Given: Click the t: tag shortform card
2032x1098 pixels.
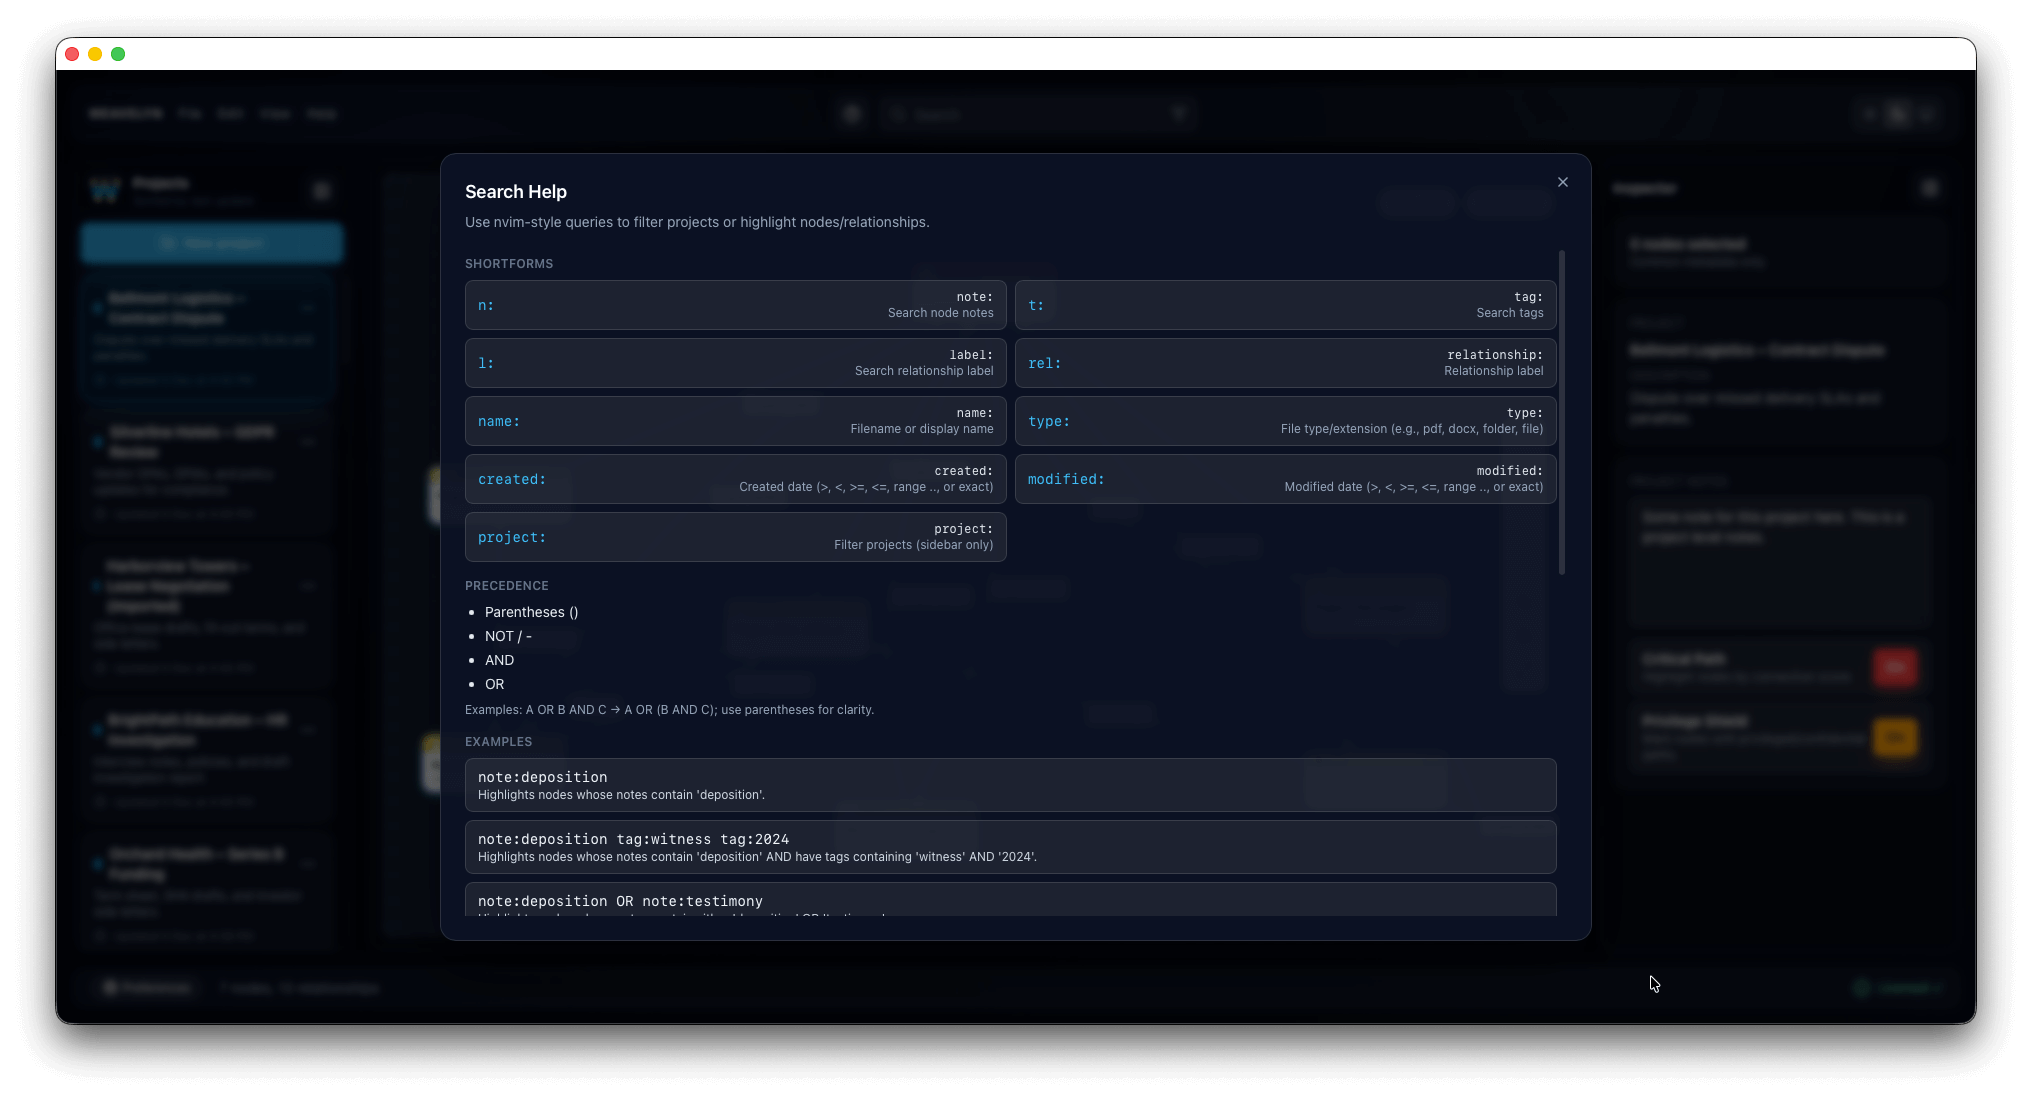Looking at the screenshot, I should click(1285, 305).
